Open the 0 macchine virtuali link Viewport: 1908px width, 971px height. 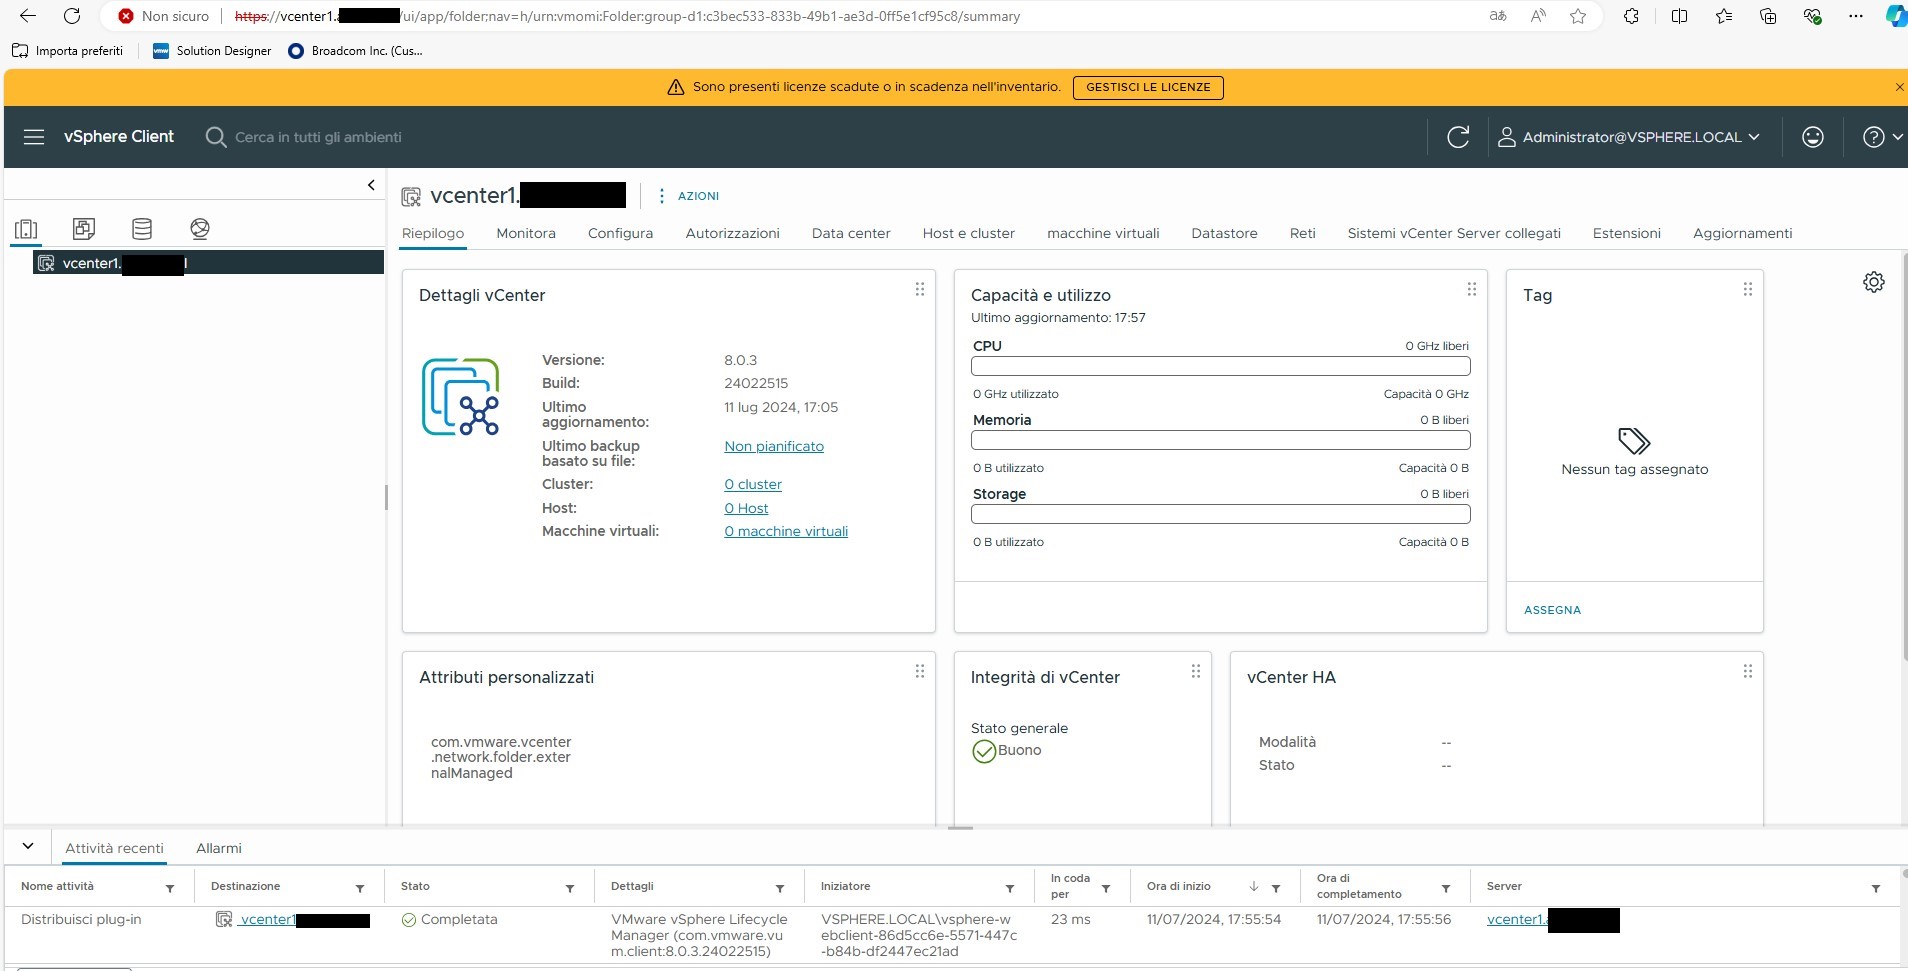coord(786,531)
